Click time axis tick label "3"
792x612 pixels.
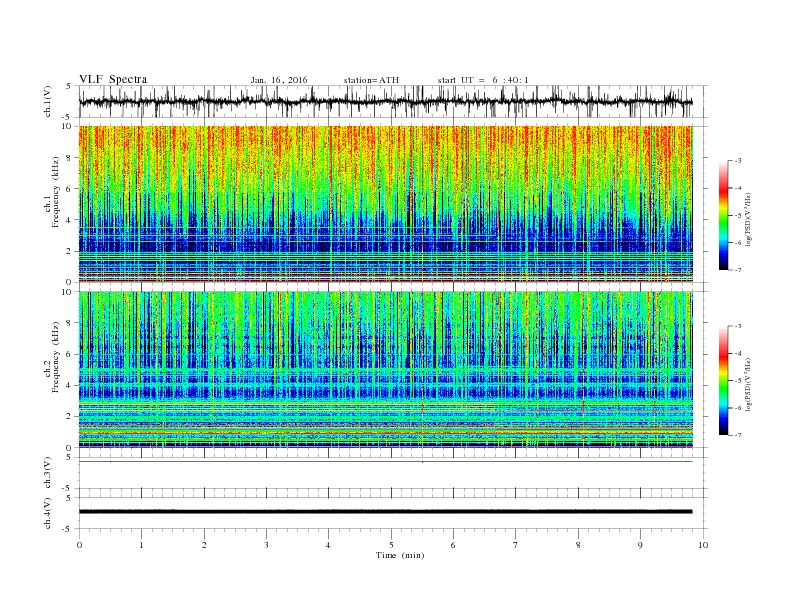click(x=266, y=545)
